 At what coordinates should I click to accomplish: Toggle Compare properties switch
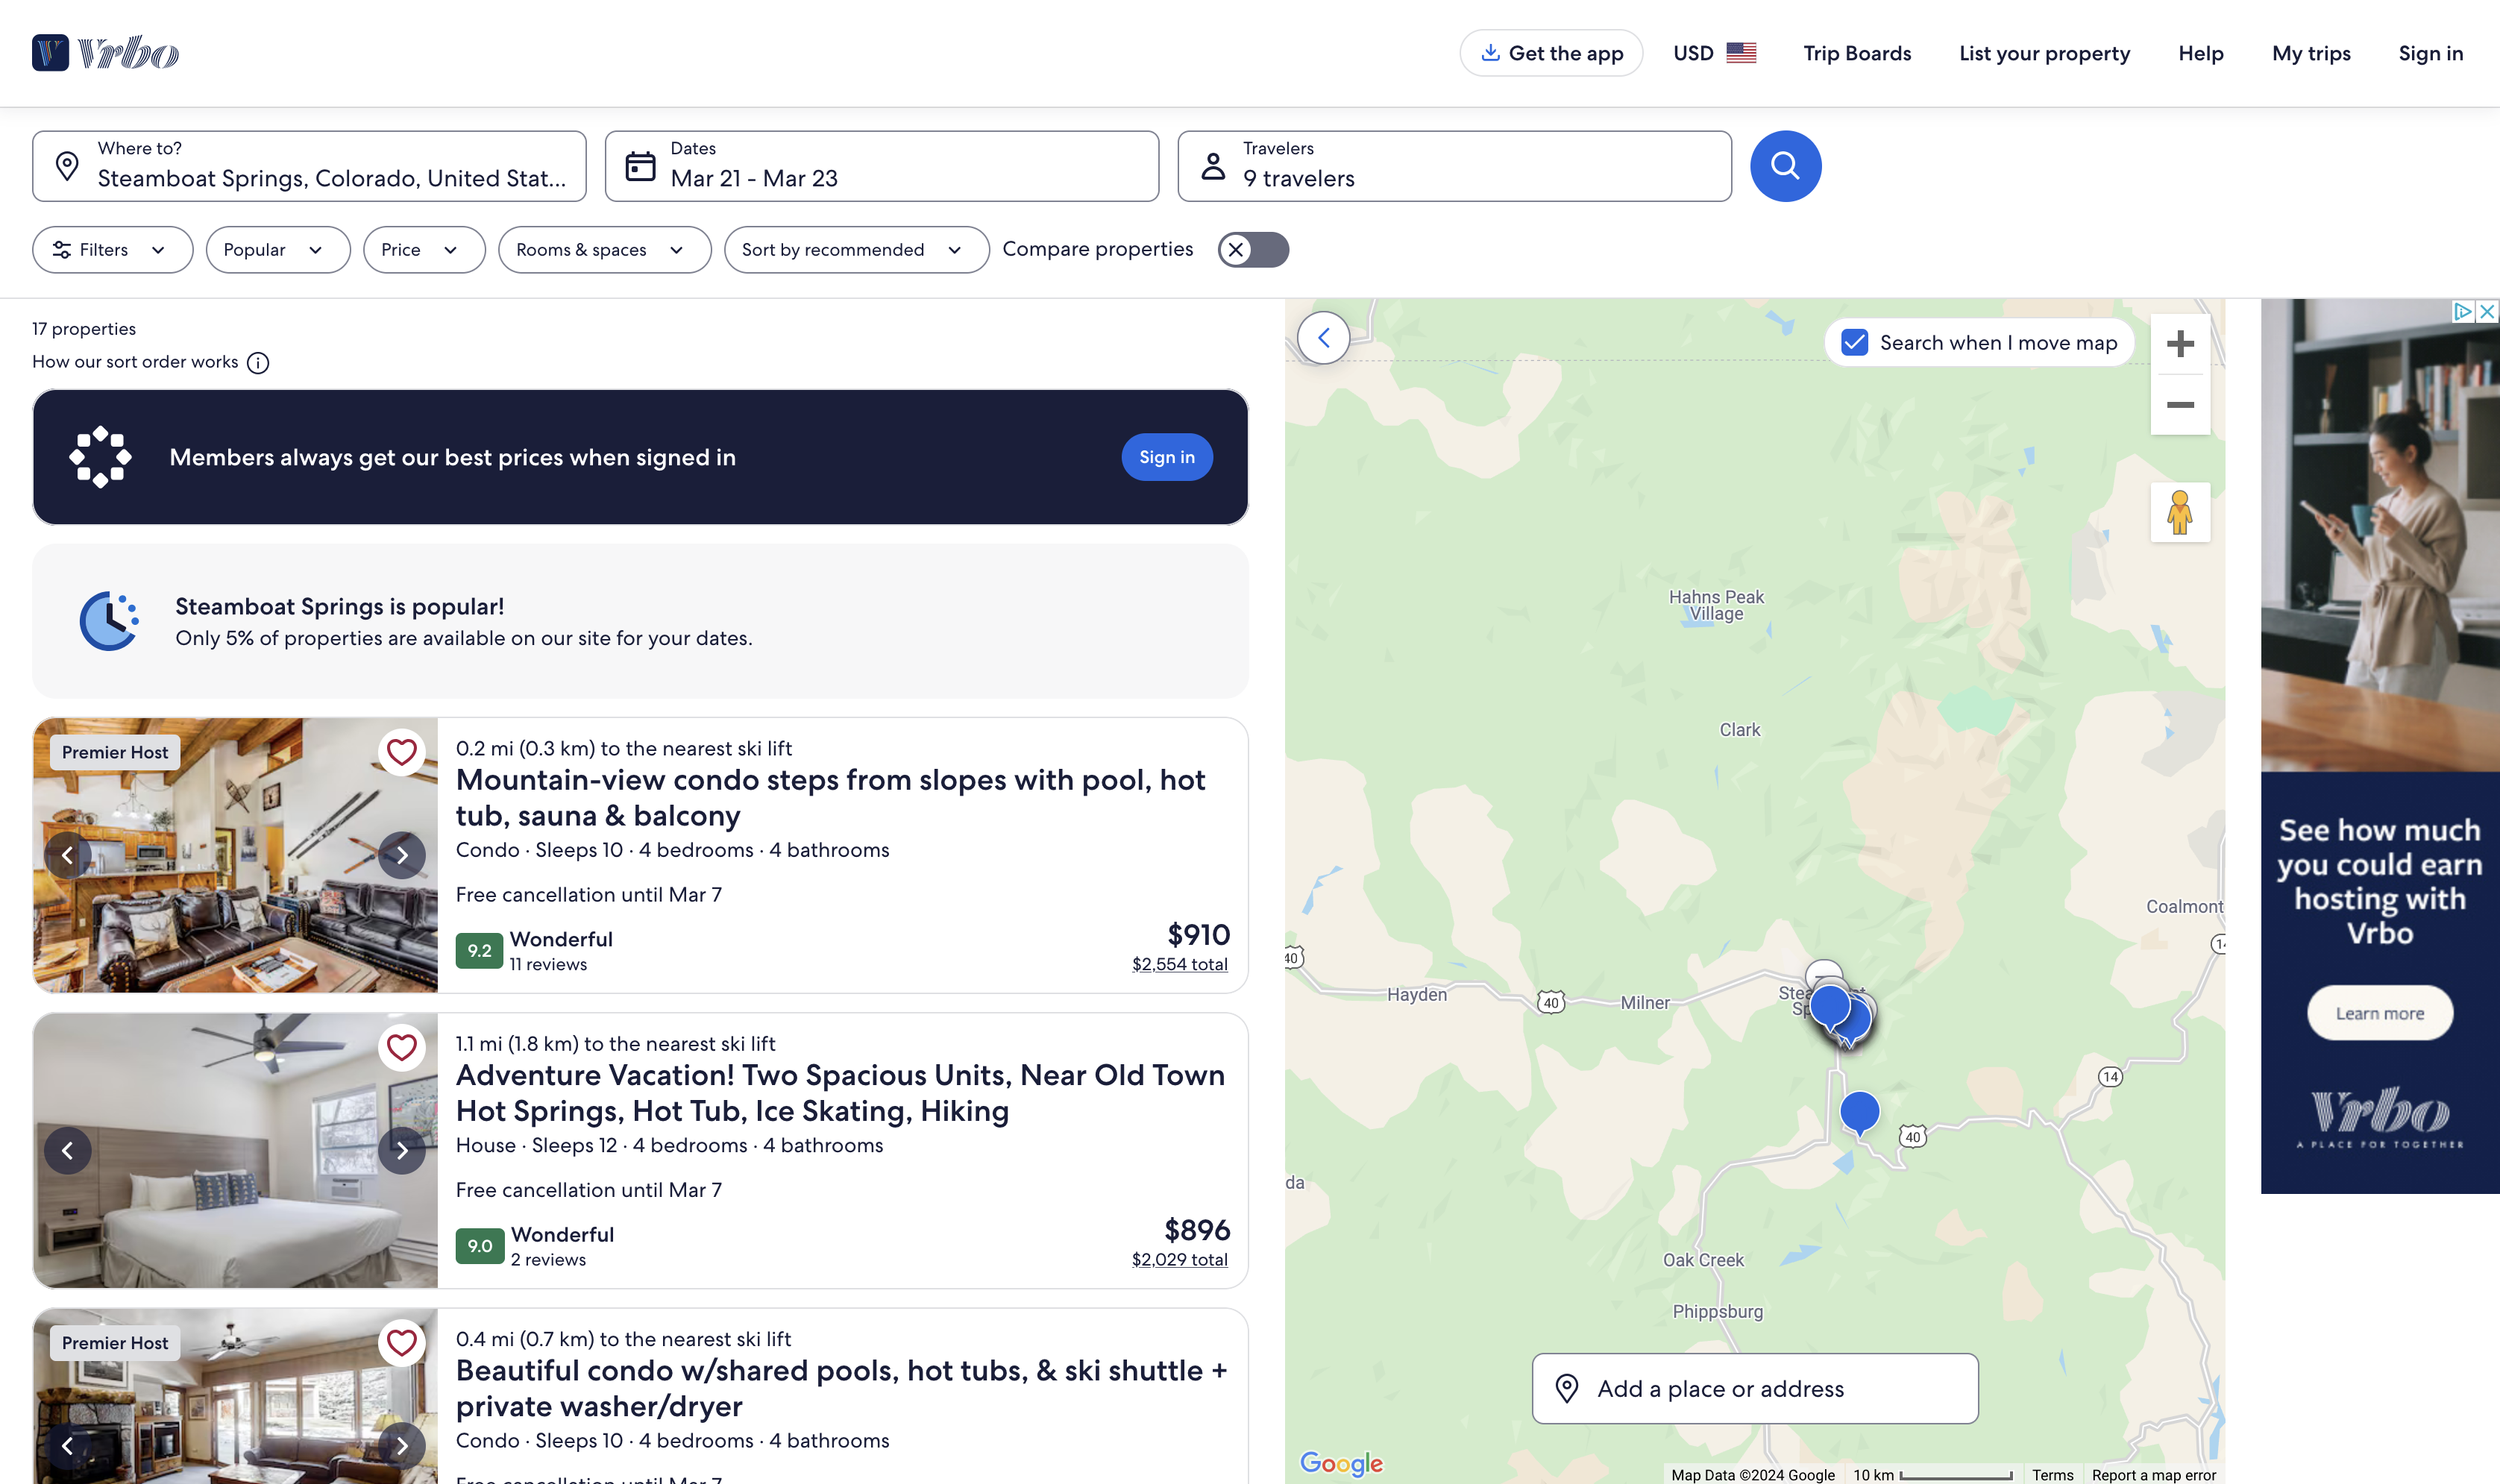pos(1253,250)
